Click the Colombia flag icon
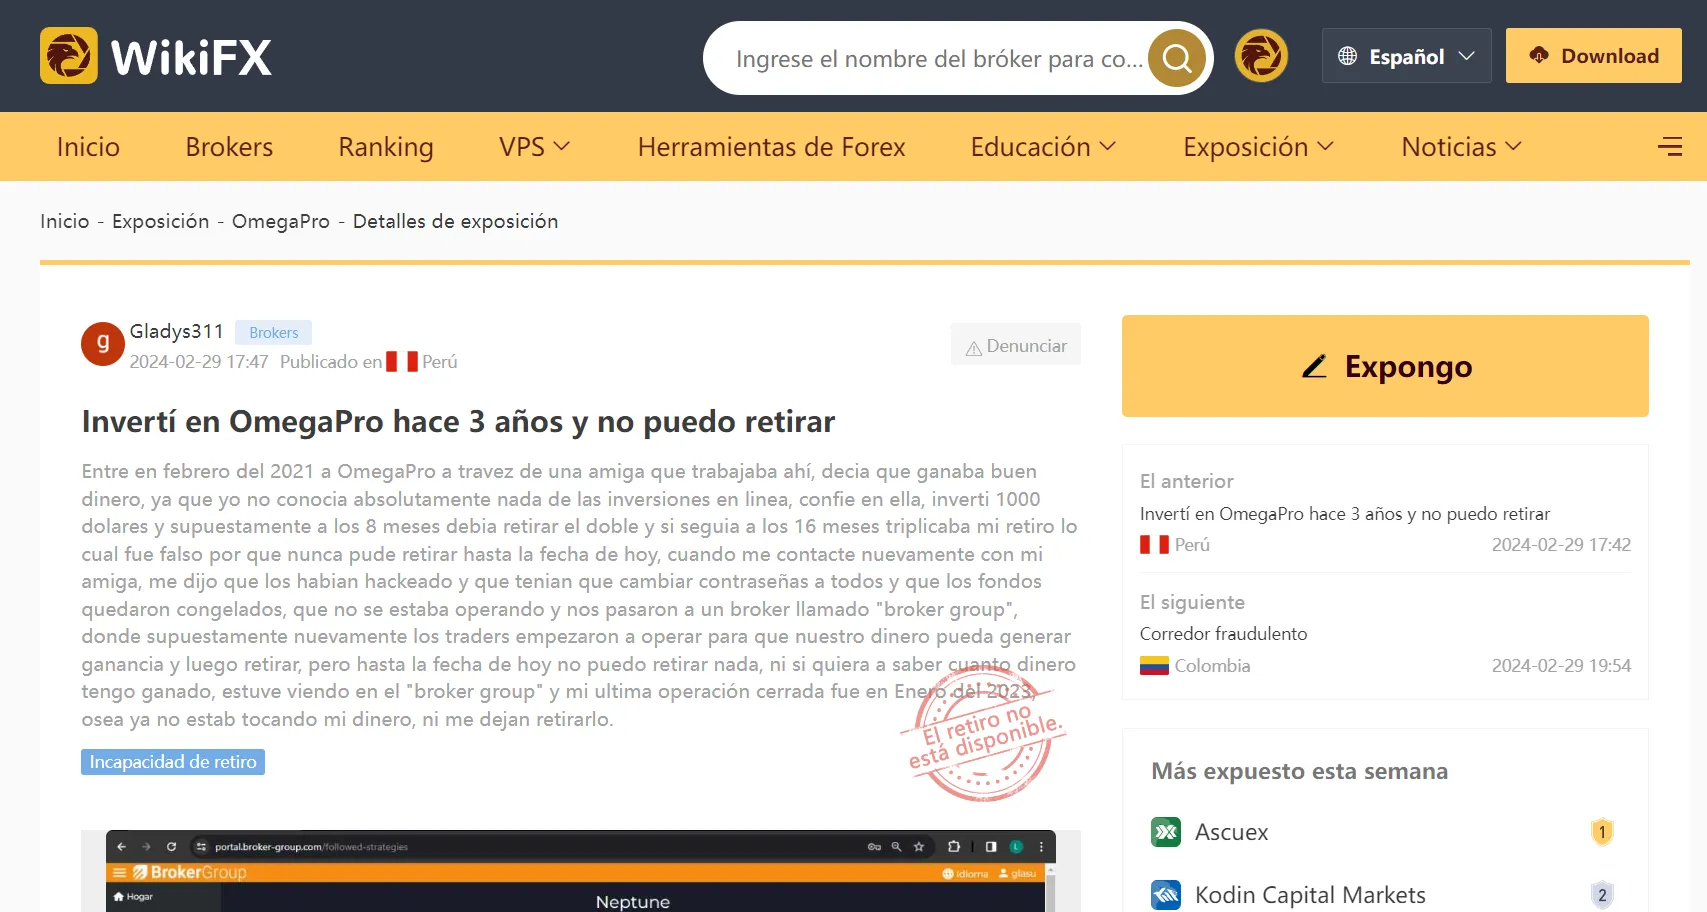 [x=1154, y=666]
